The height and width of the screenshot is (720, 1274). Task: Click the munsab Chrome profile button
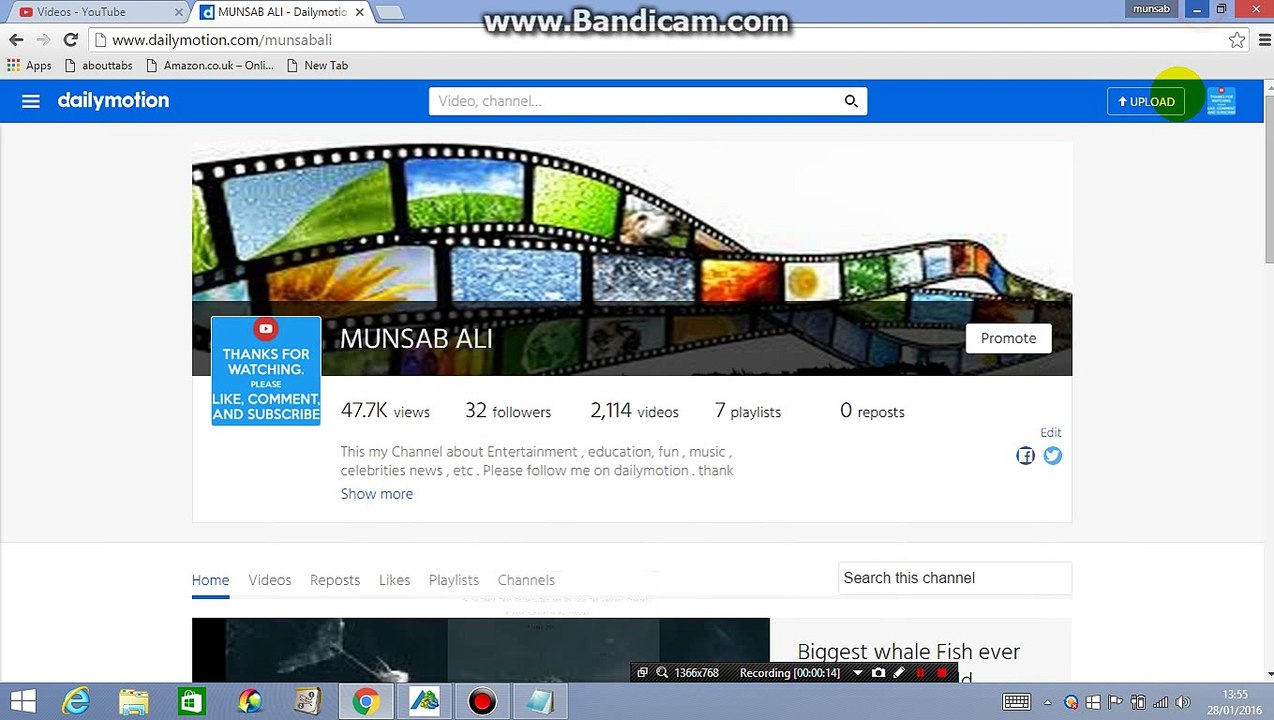pos(1151,9)
